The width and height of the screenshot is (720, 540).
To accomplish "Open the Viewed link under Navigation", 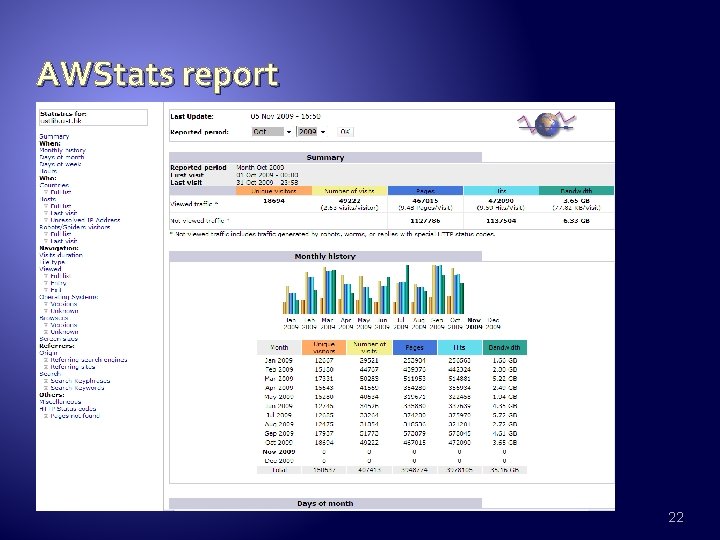I will coord(51,269).
